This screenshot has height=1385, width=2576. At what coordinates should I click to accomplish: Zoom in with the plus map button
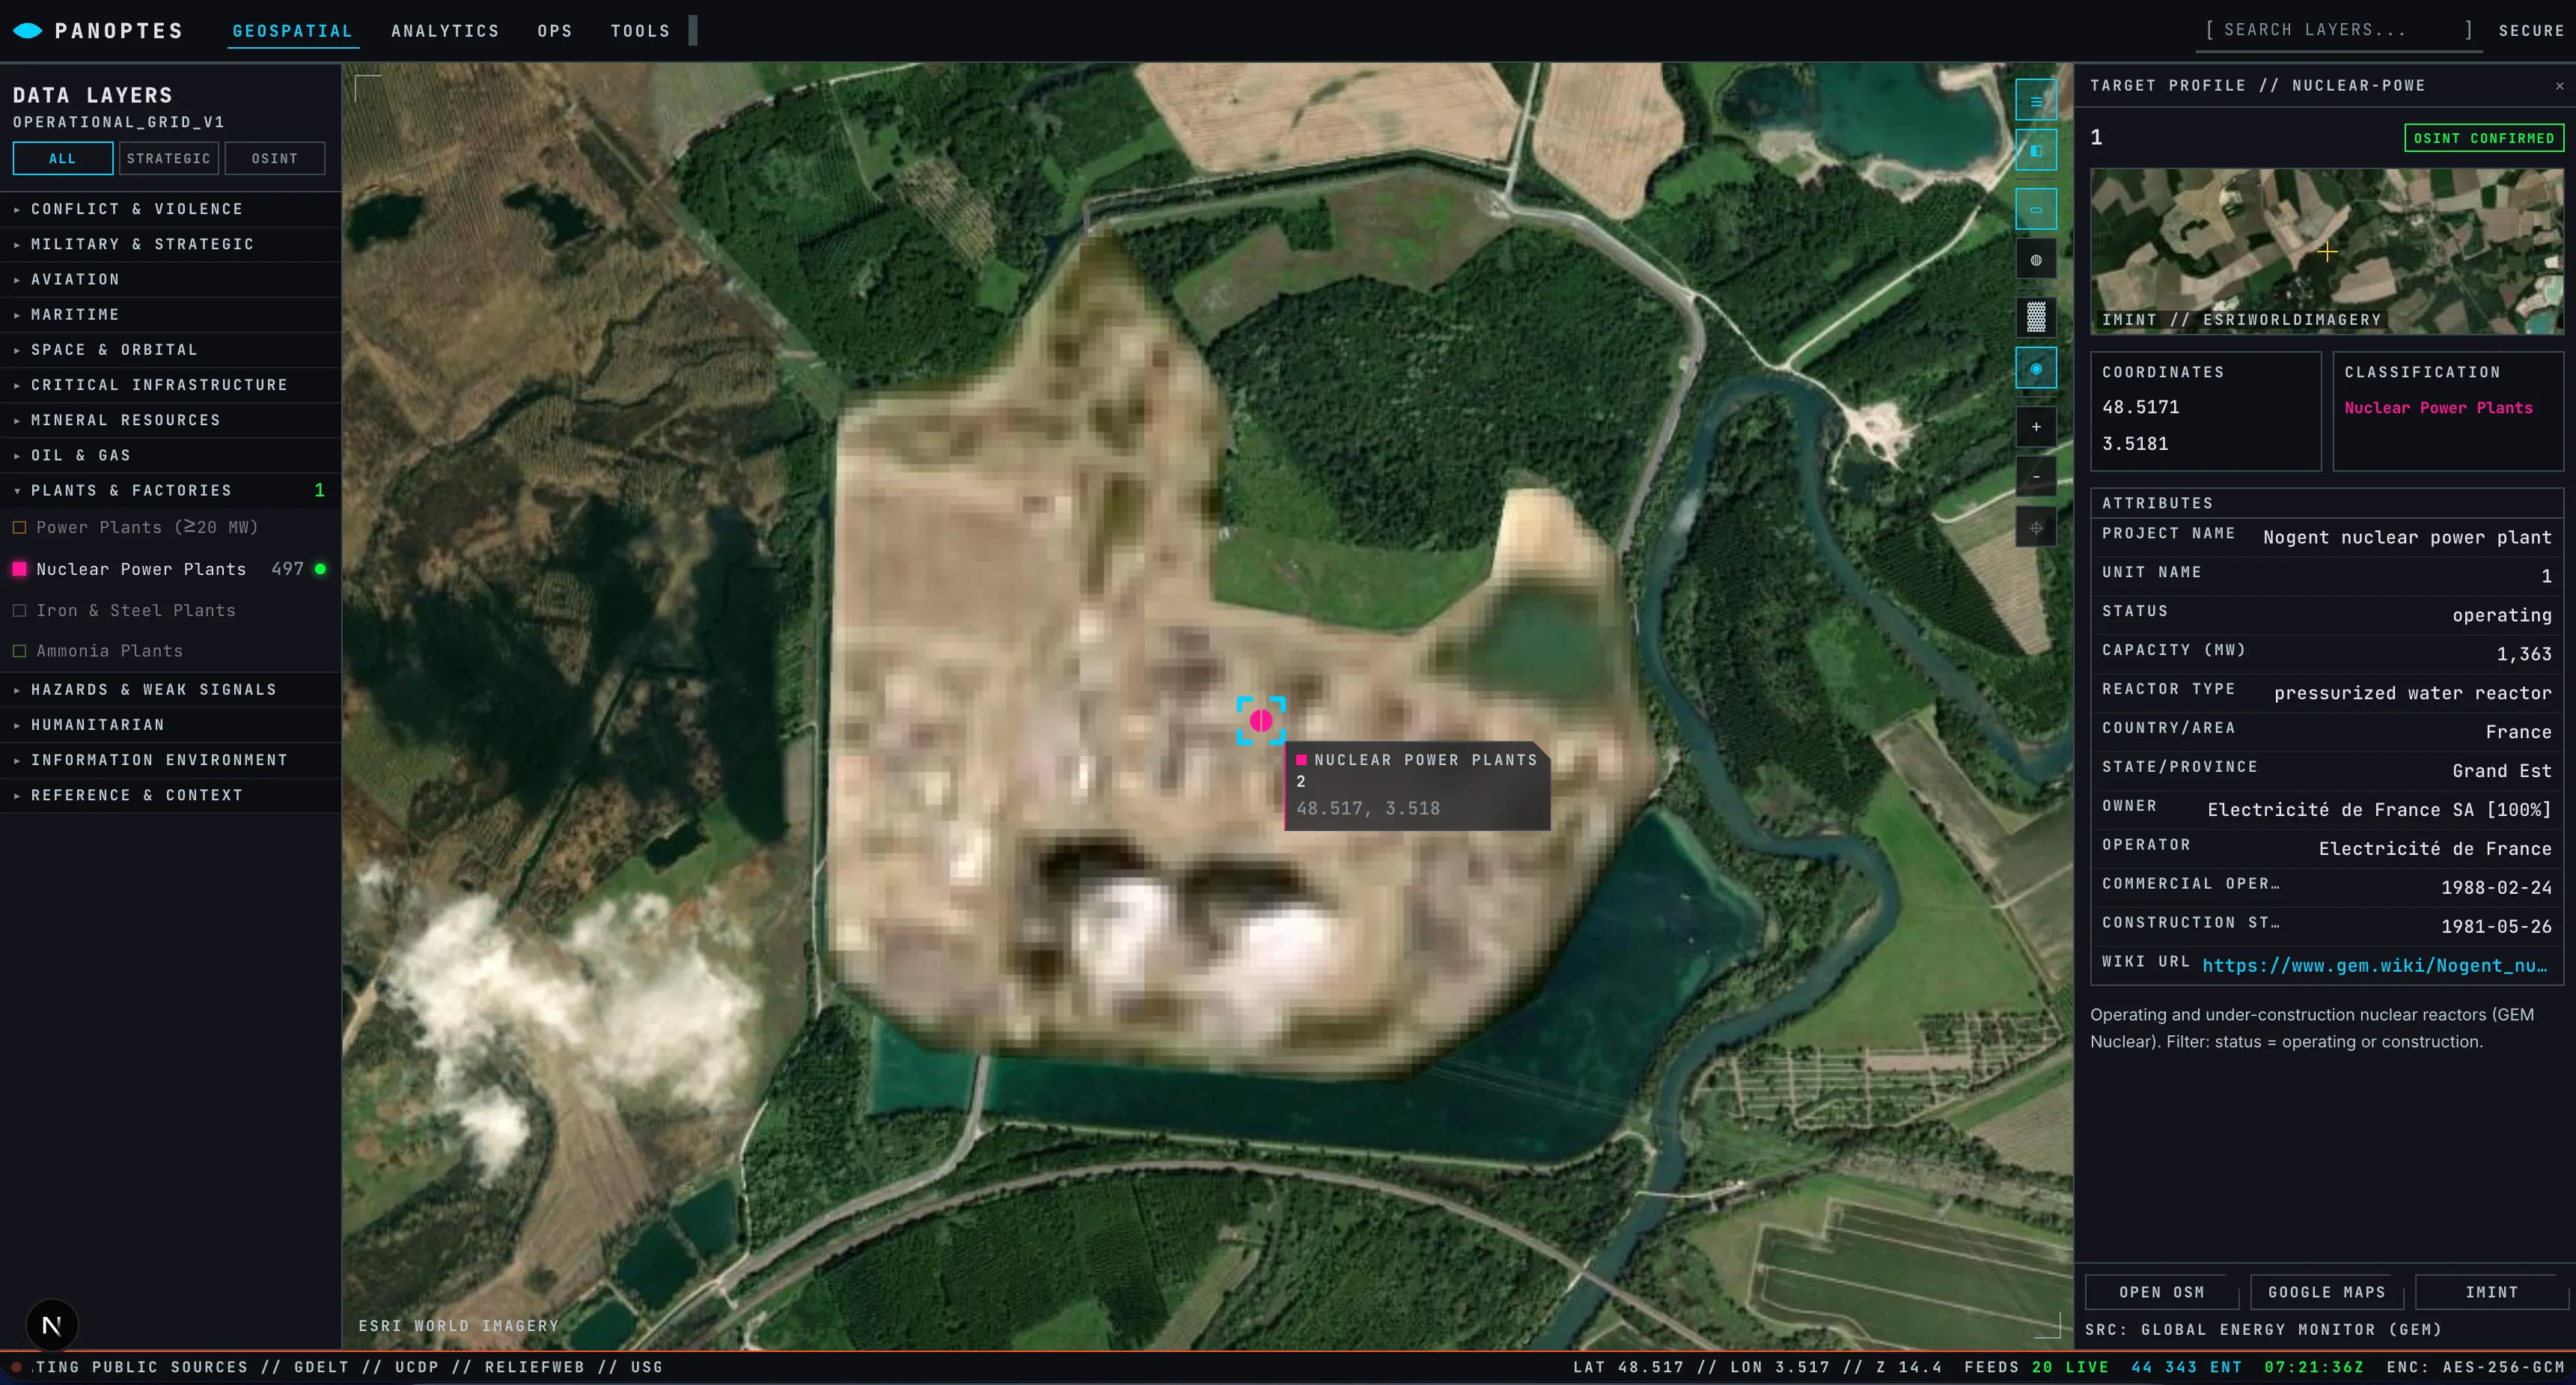click(2035, 427)
